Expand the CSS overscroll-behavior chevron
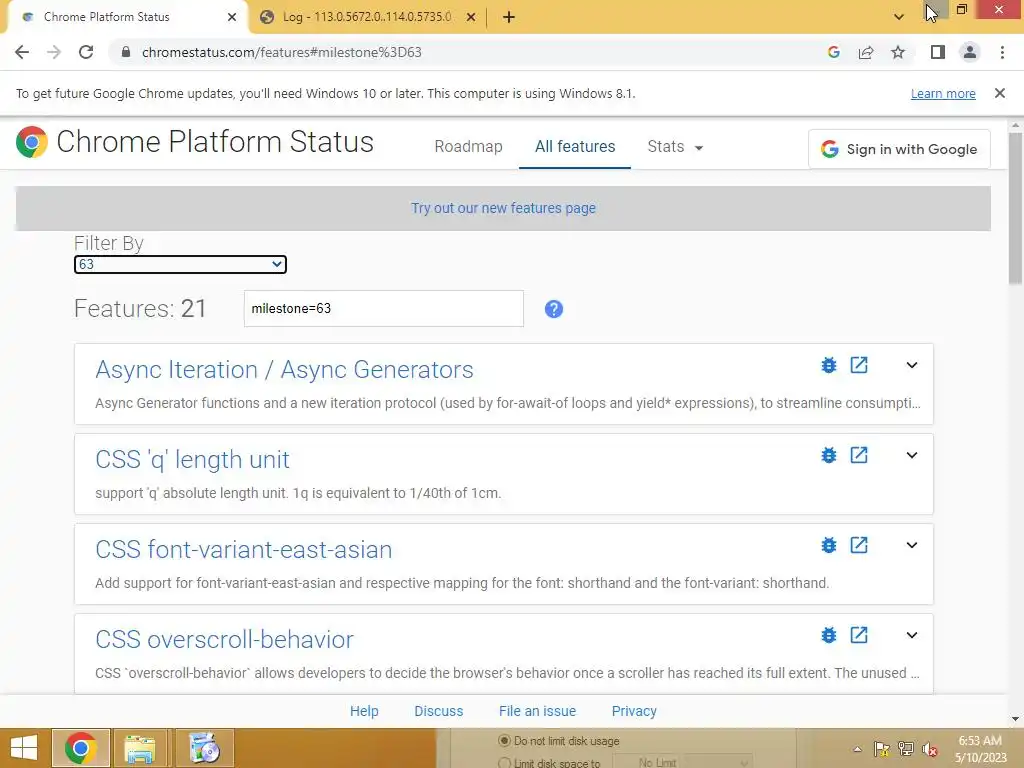1024x768 pixels. [x=912, y=635]
